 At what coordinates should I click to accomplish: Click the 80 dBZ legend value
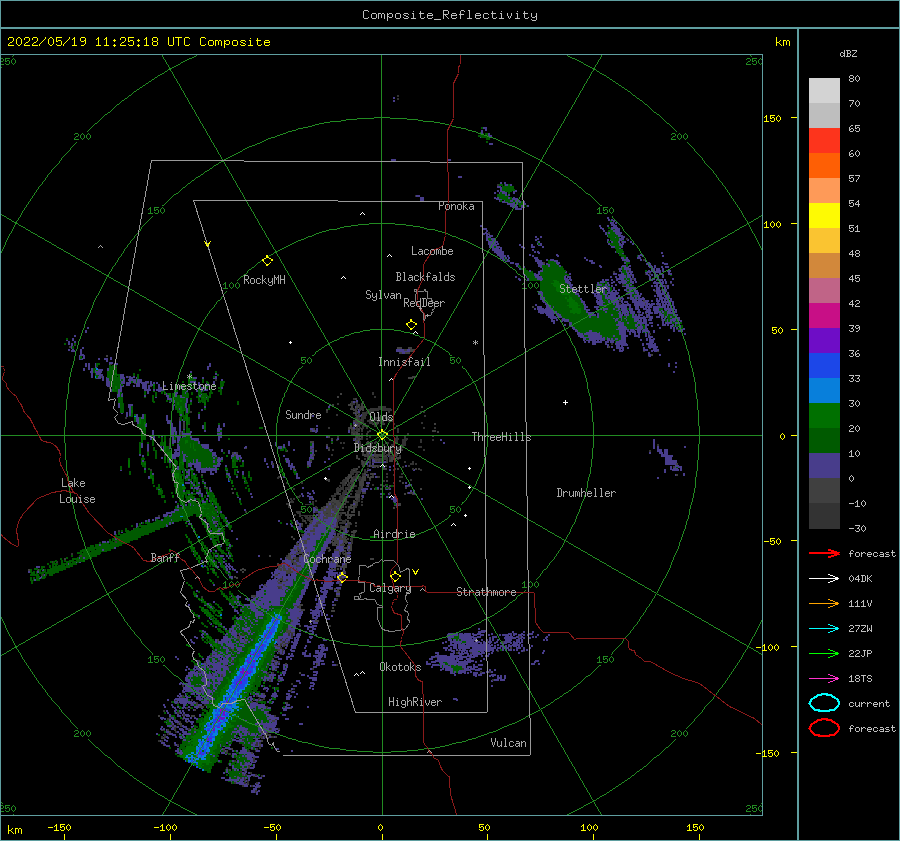854,79
